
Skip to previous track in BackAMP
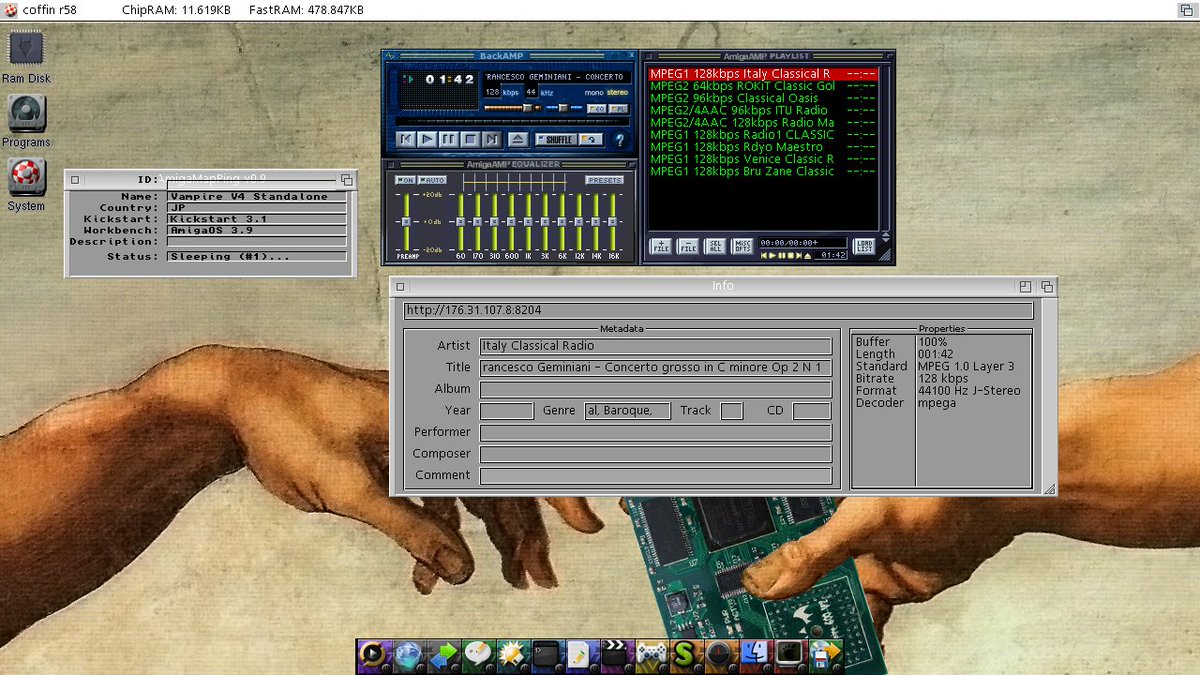pos(405,139)
